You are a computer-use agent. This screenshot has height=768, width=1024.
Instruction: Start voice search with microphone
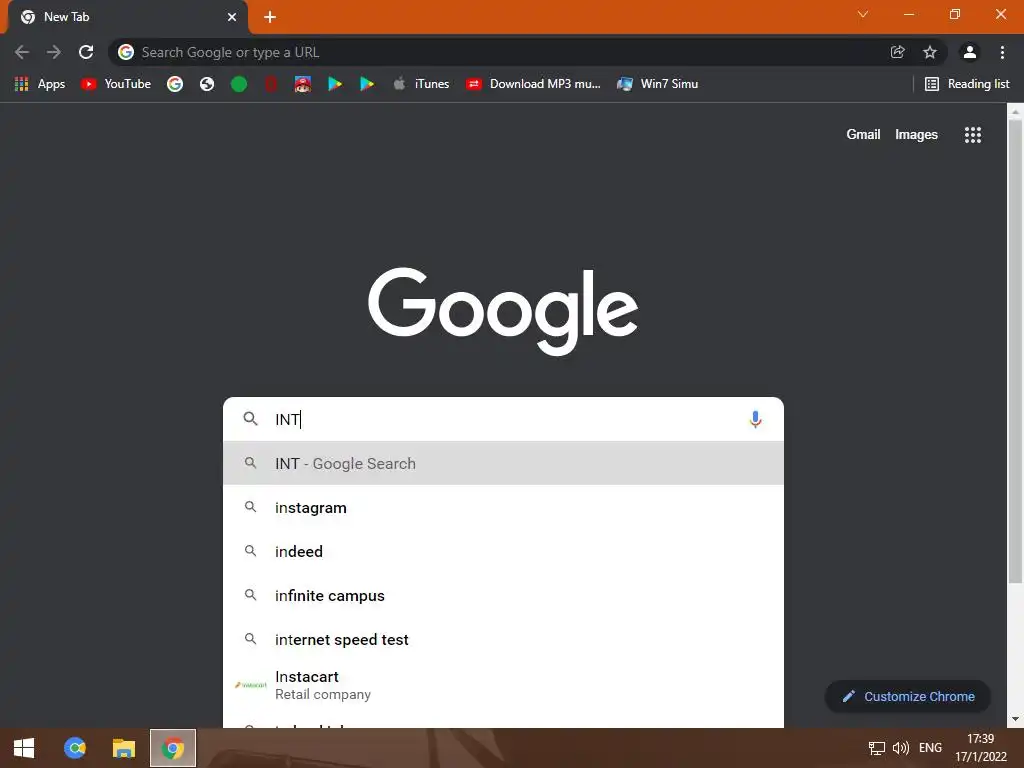756,419
